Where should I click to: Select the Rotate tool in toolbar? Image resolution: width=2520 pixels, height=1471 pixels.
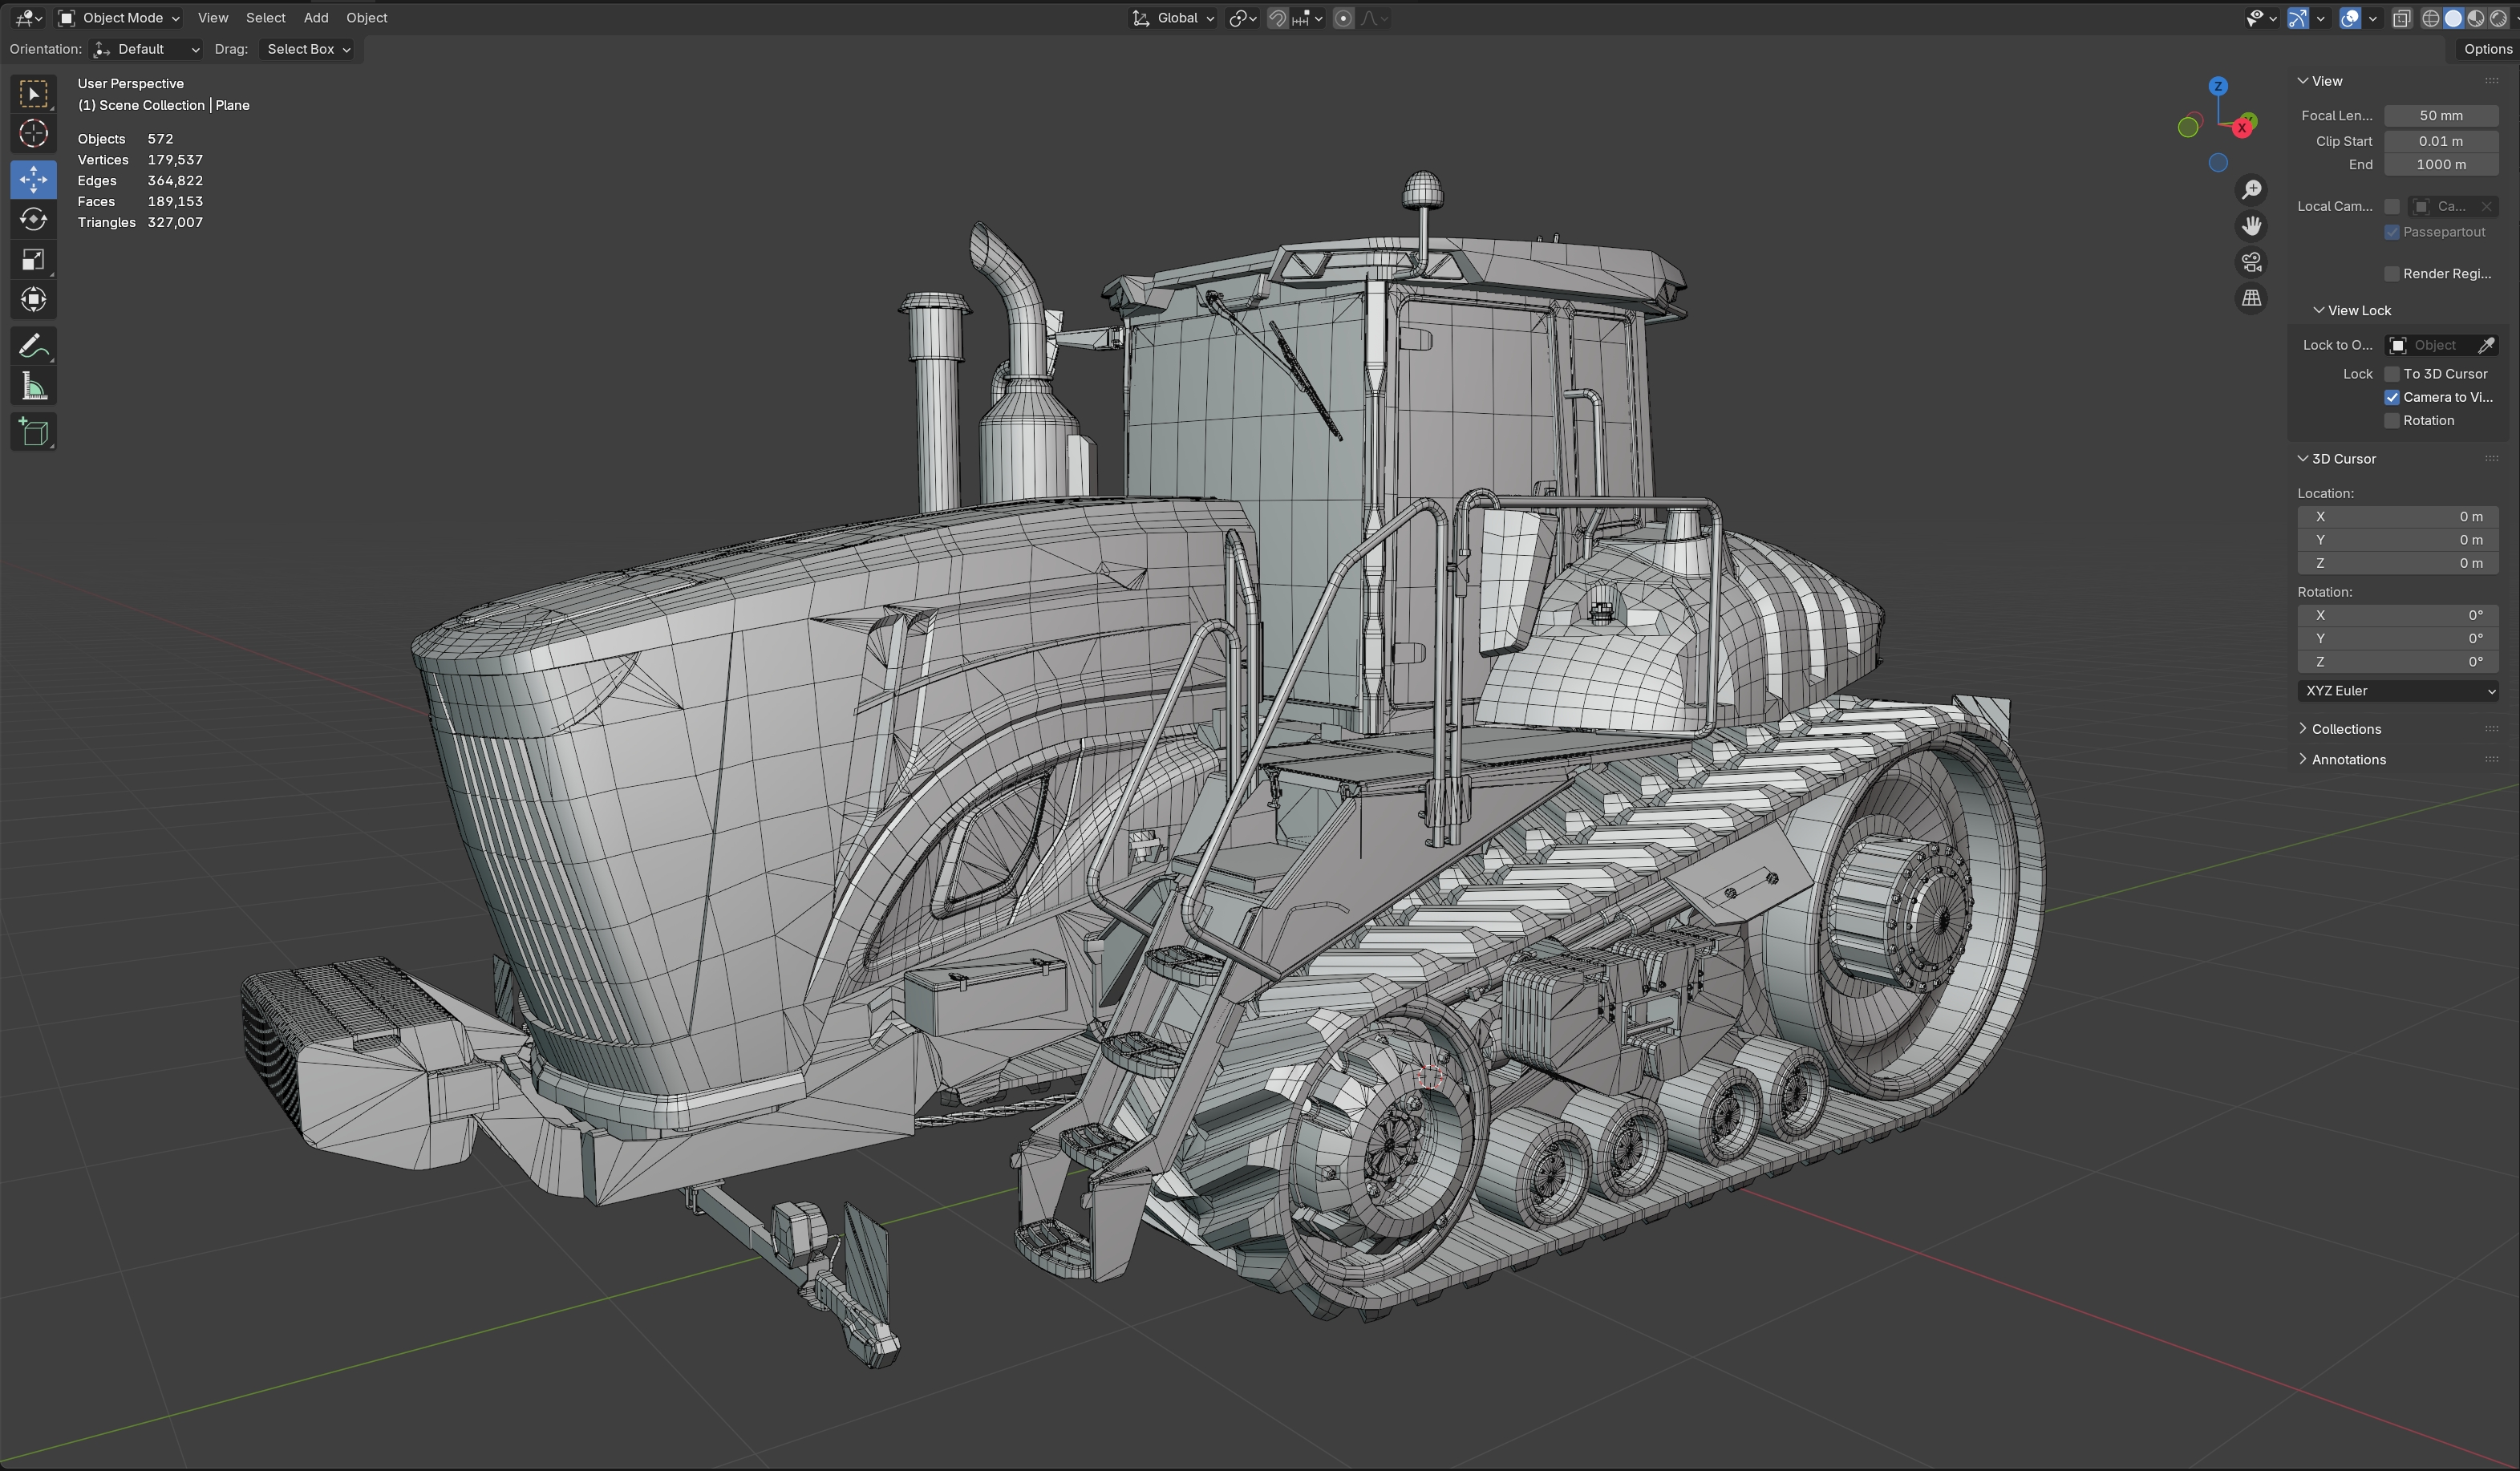coord(33,220)
